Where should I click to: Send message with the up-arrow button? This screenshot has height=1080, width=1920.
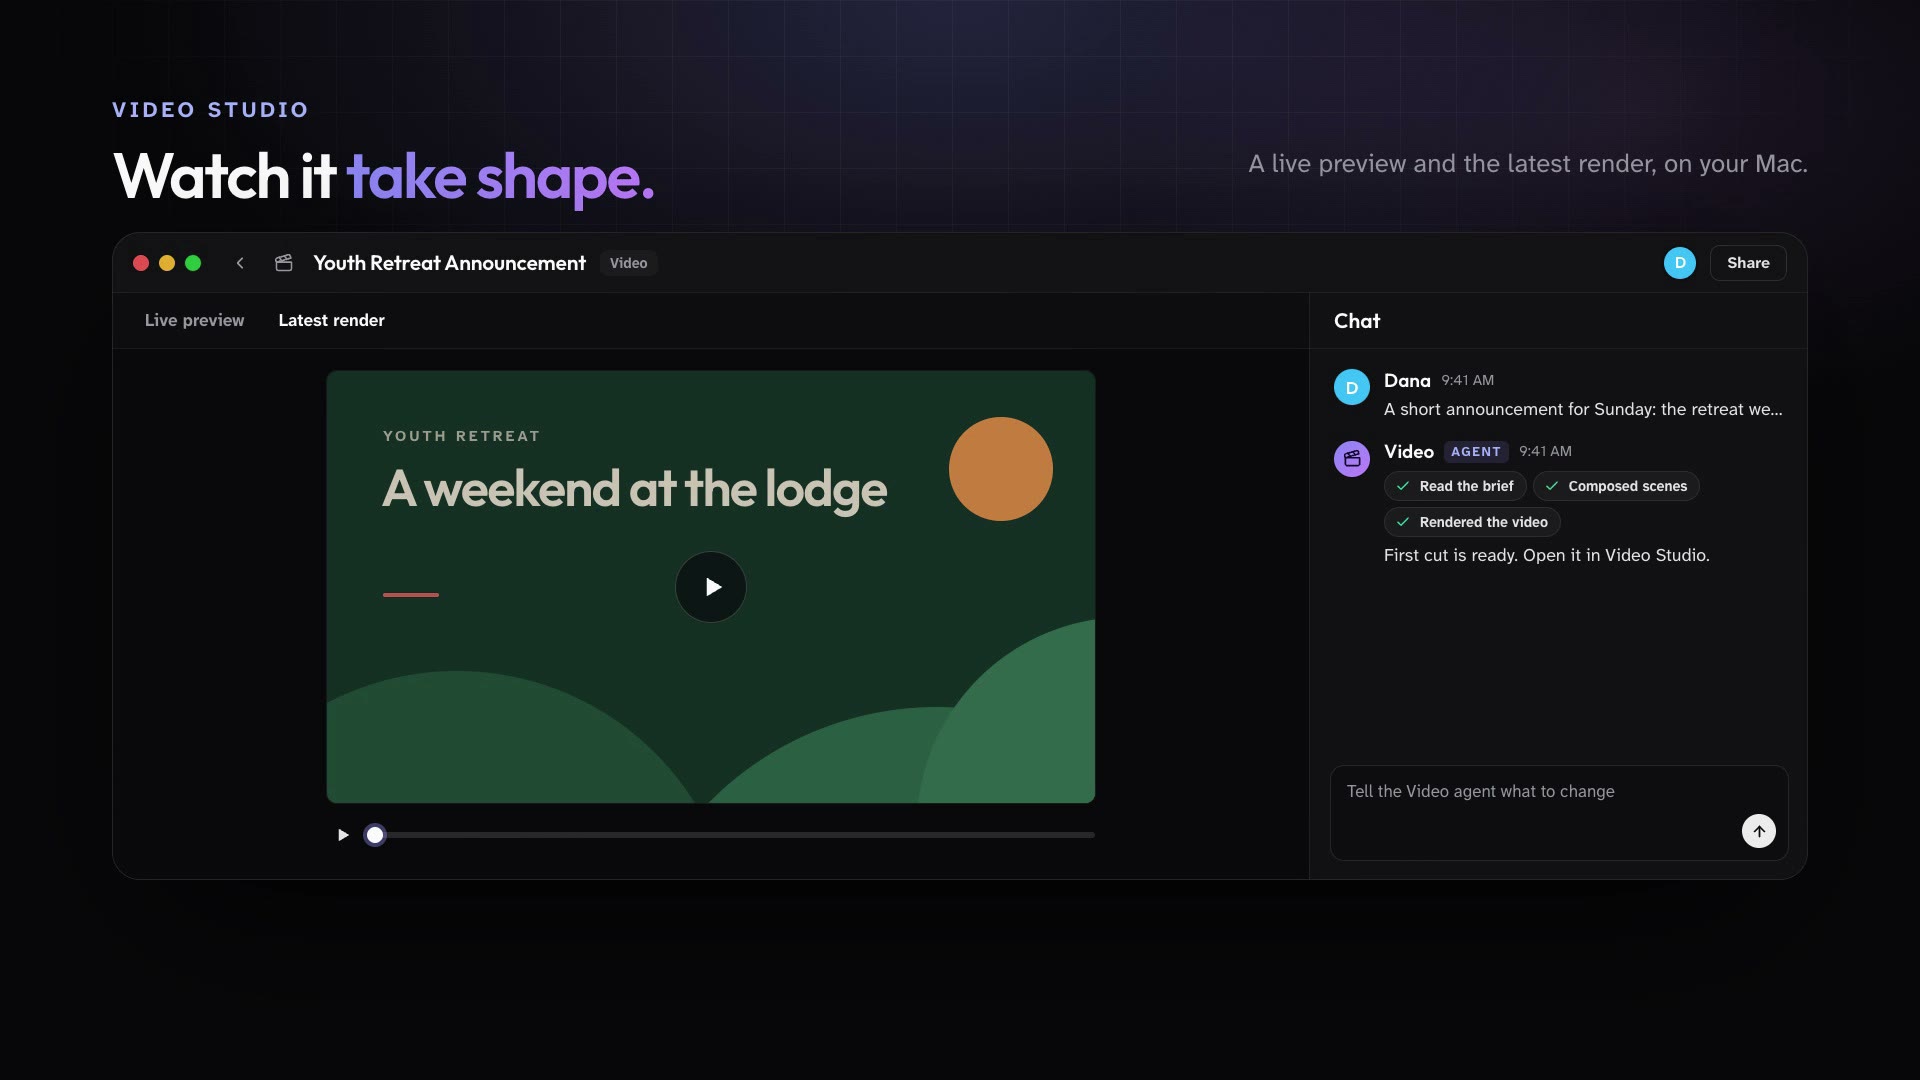coord(1759,831)
